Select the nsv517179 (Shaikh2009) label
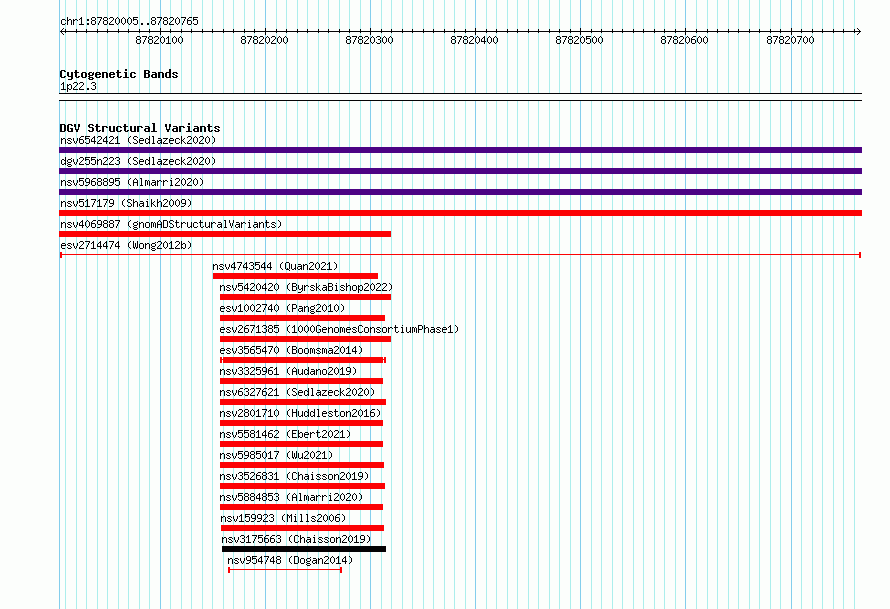890x609 pixels. point(126,203)
